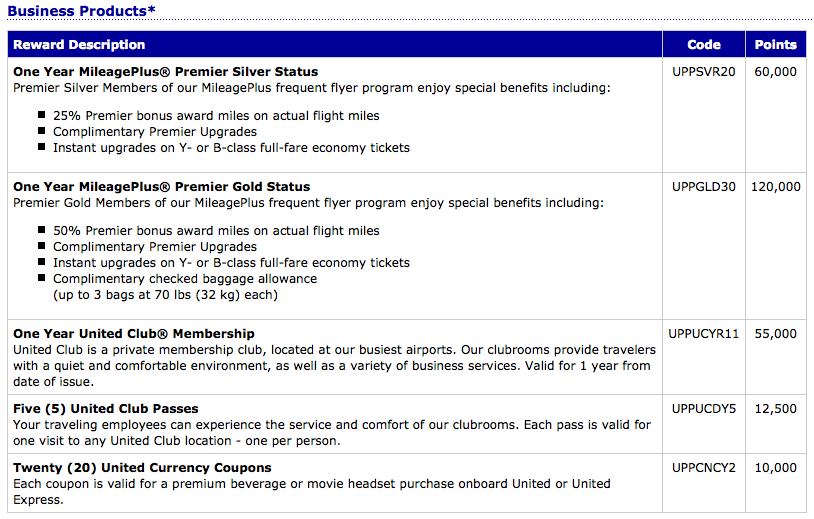Click the 60,000 points value

[x=775, y=72]
